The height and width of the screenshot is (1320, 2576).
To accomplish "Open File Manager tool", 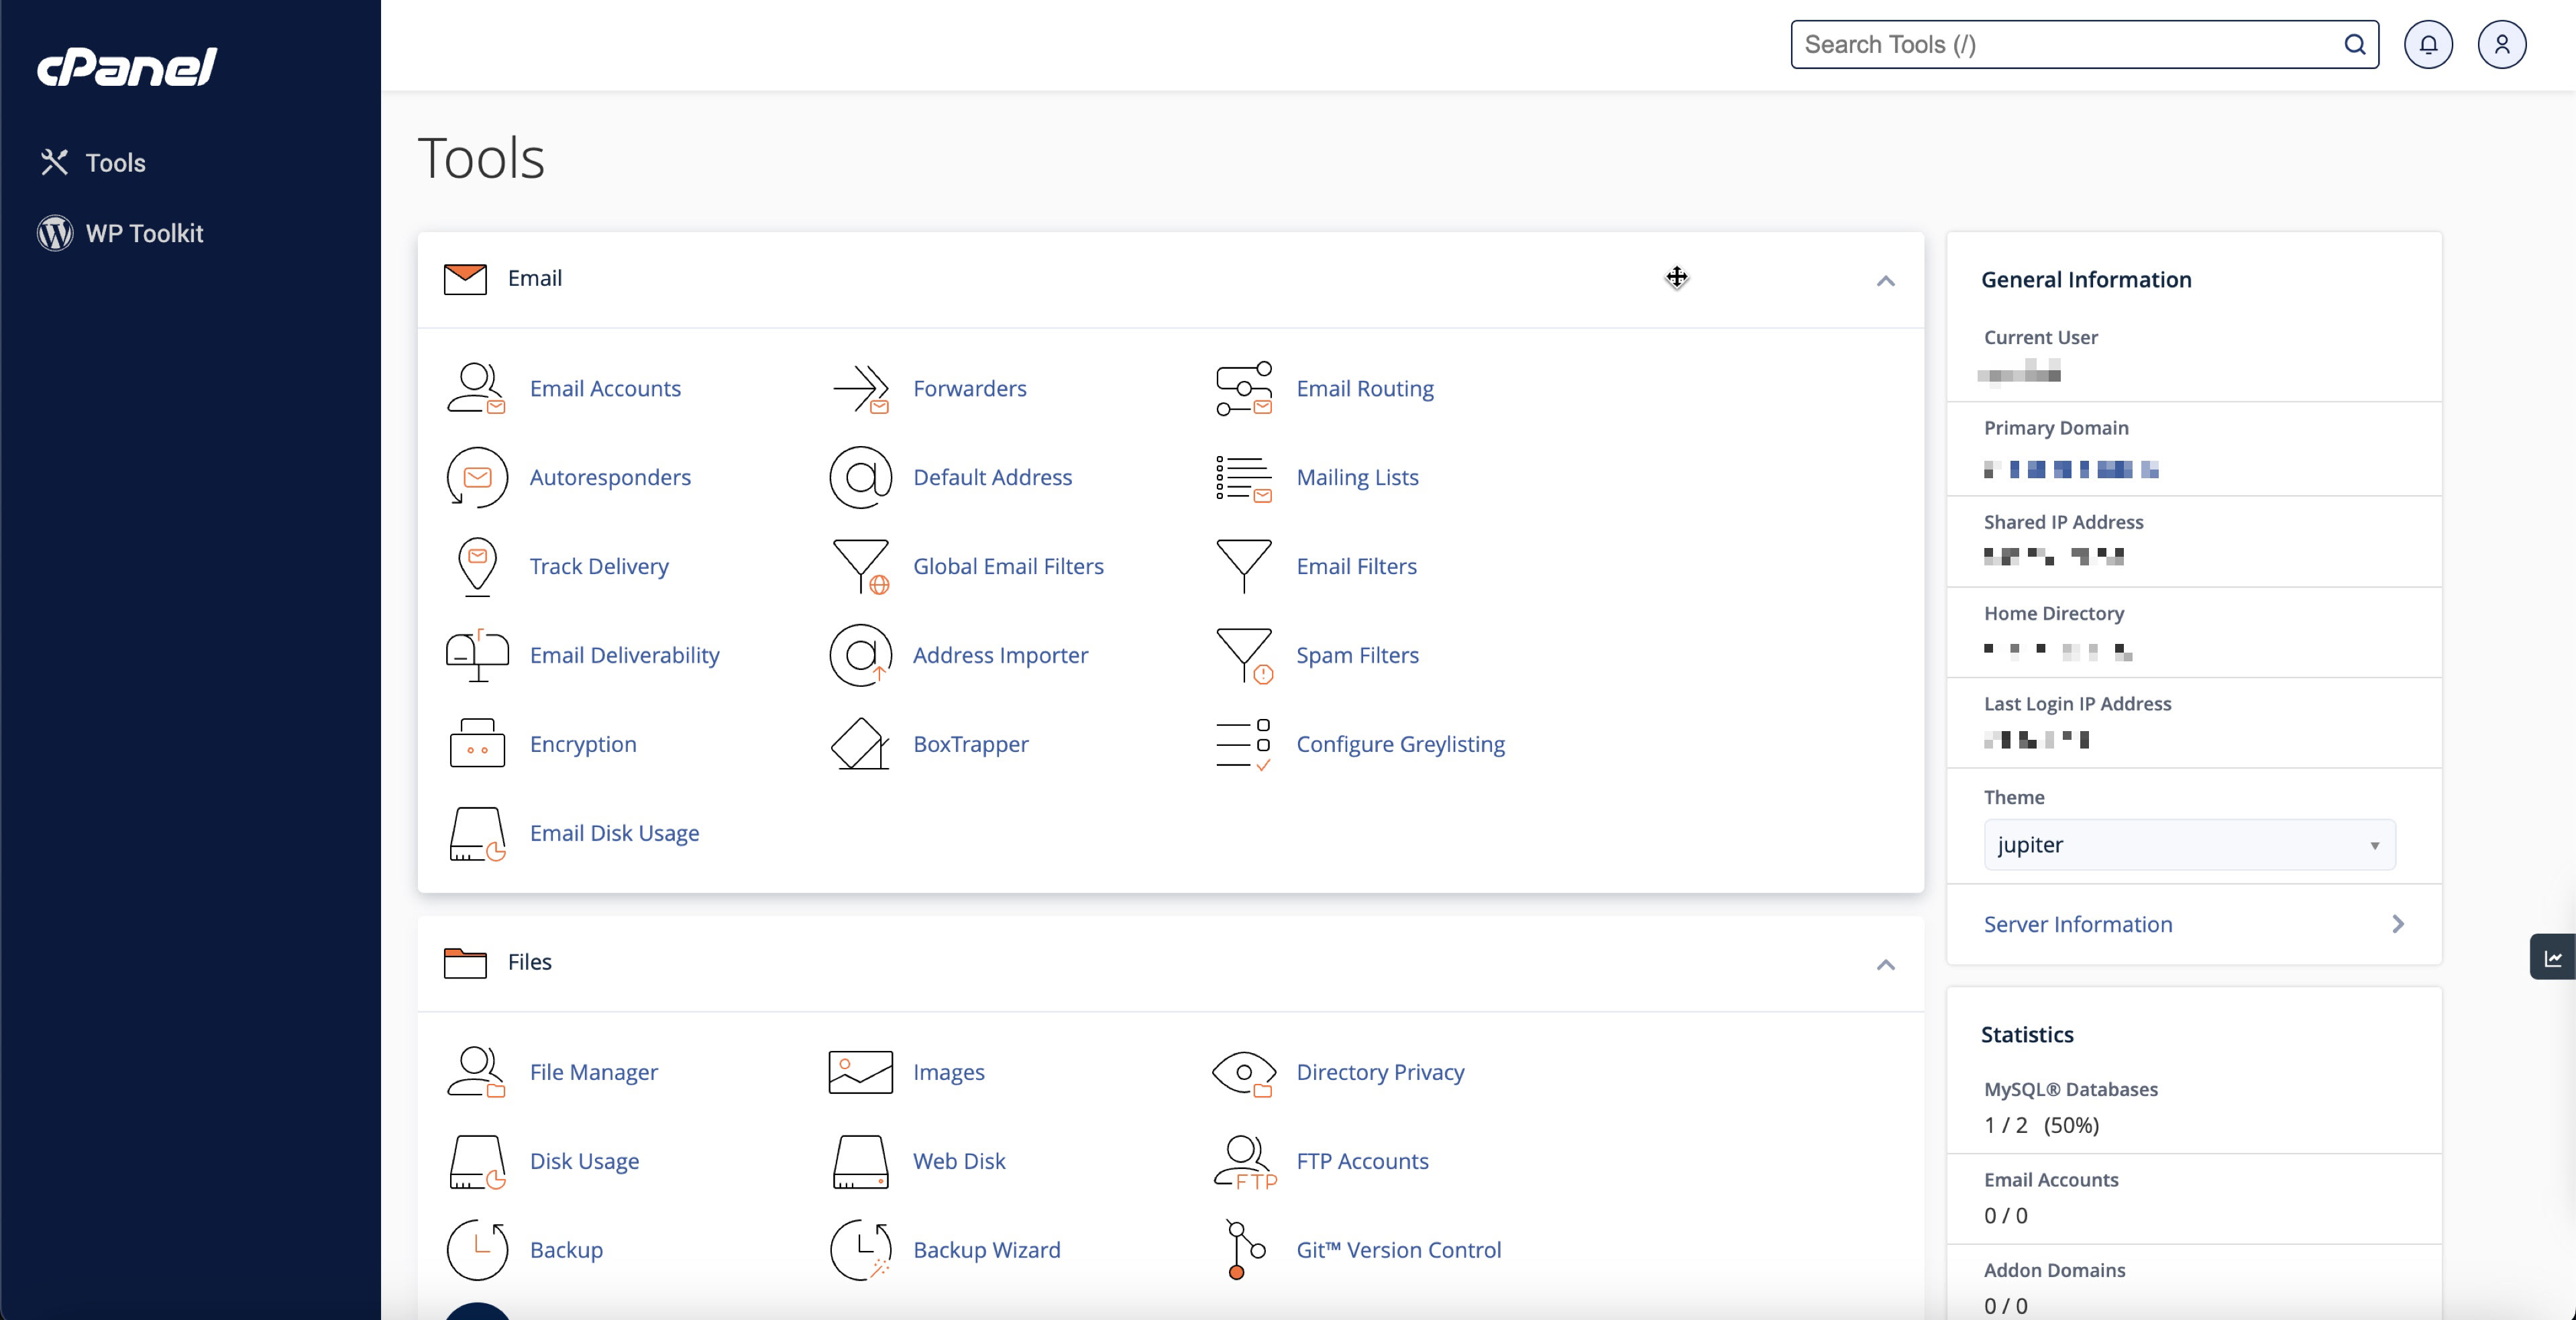I will (x=592, y=1070).
